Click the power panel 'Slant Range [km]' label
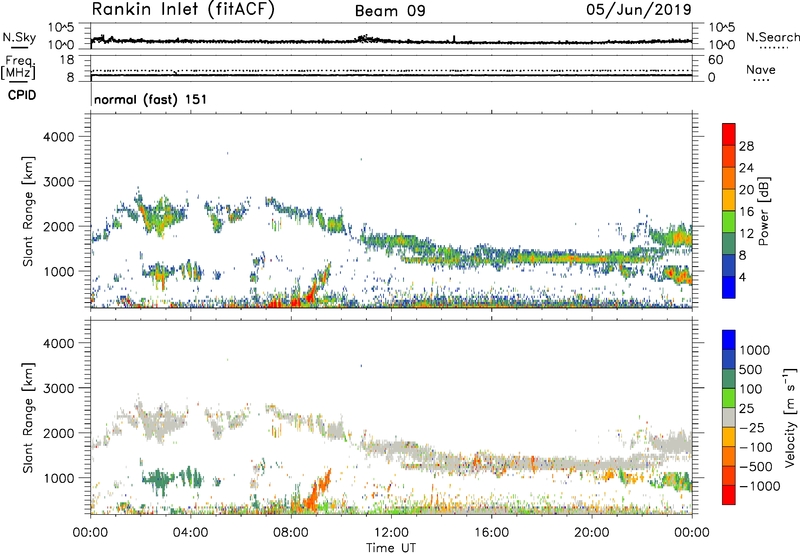The image size is (800, 554). point(28,211)
